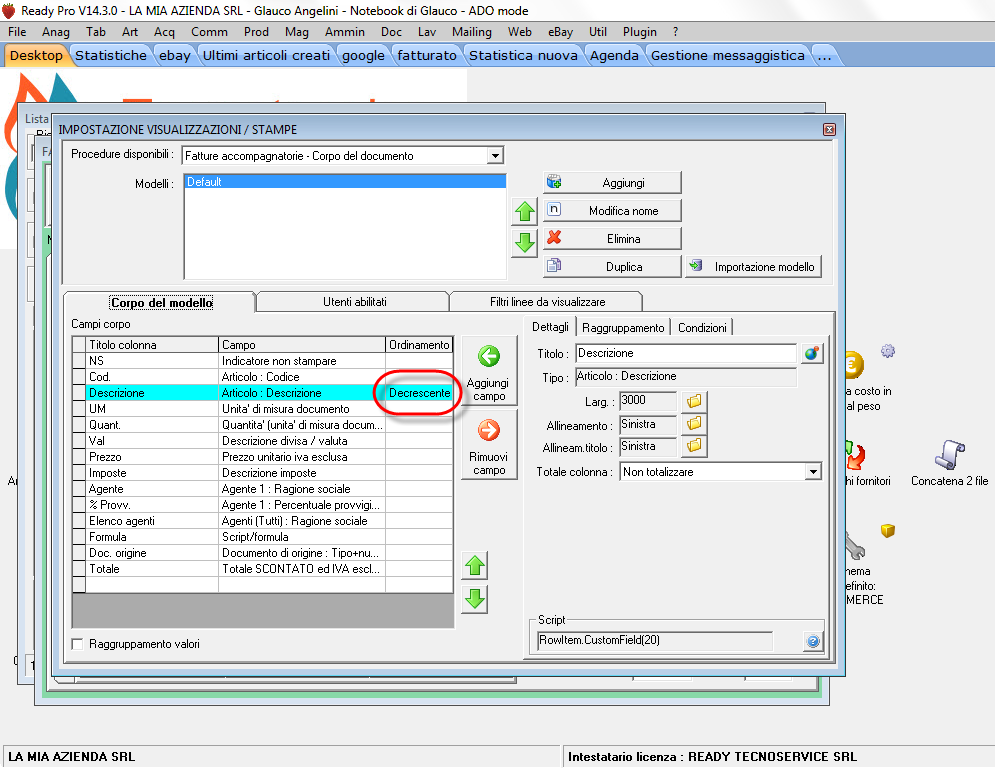Click the orange Rimuovi campo arrow icon

pyautogui.click(x=489, y=430)
